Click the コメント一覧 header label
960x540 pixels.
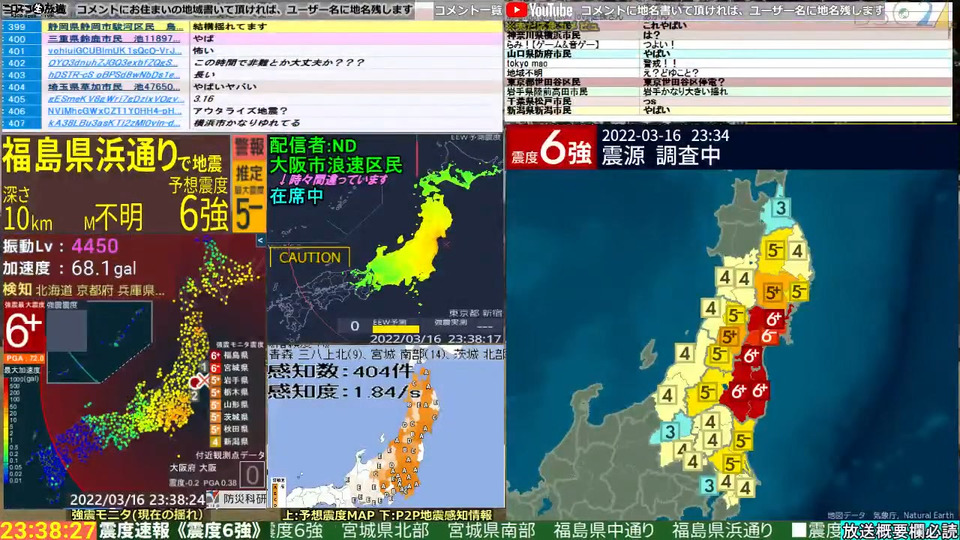point(468,10)
